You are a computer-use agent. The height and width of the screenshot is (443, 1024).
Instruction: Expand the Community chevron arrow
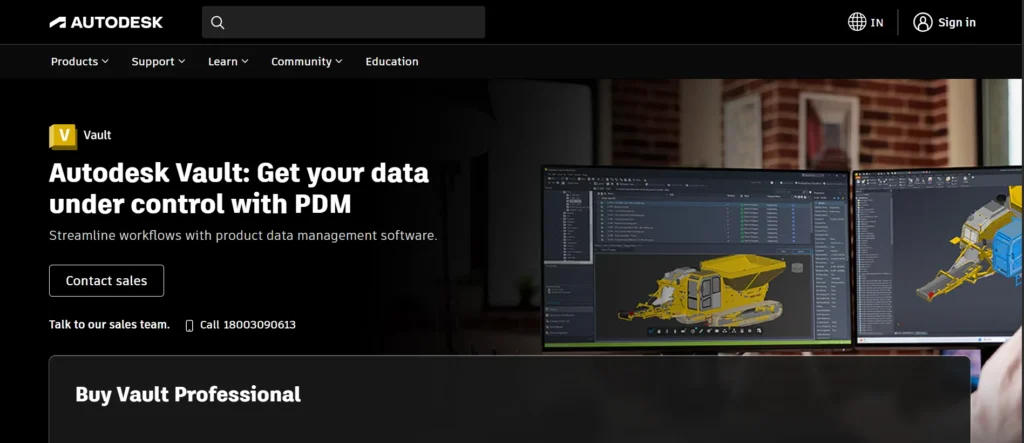click(x=338, y=61)
